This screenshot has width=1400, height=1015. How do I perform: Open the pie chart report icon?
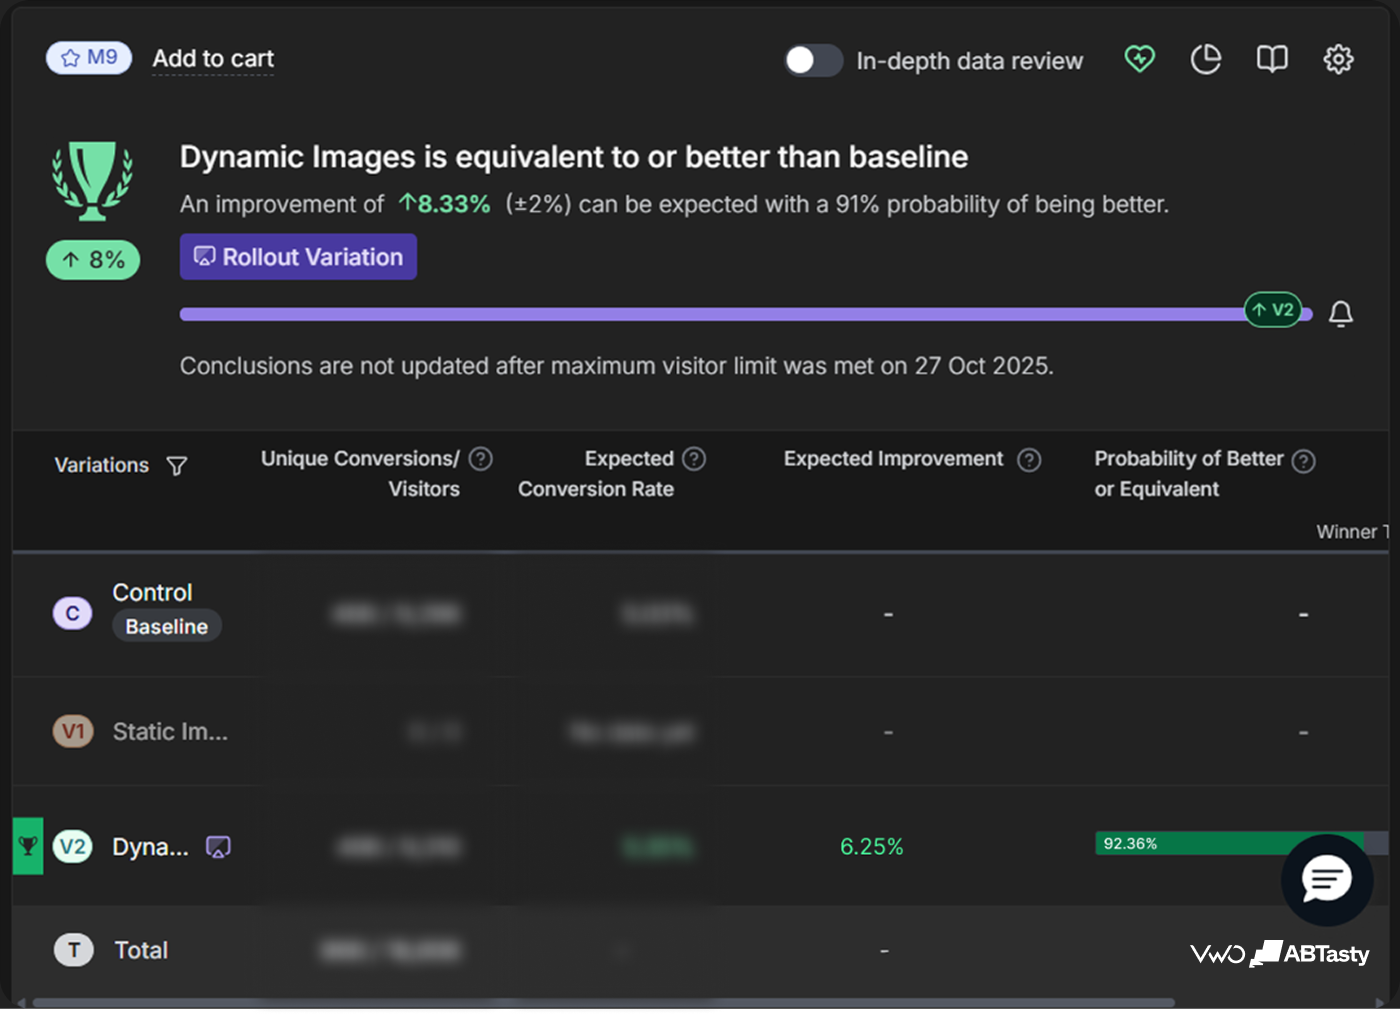1206,59
